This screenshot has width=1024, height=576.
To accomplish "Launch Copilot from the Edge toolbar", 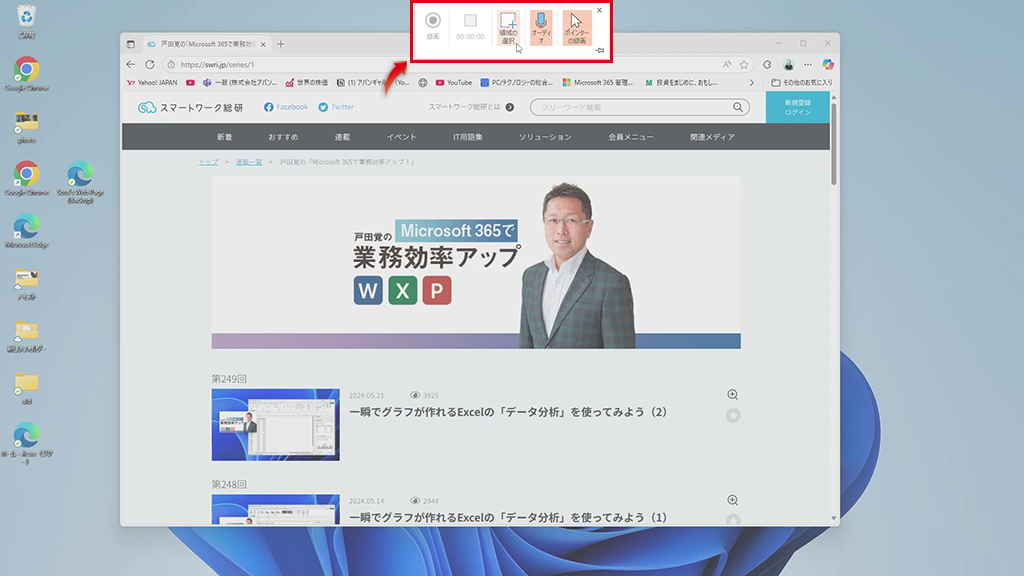I will click(828, 65).
